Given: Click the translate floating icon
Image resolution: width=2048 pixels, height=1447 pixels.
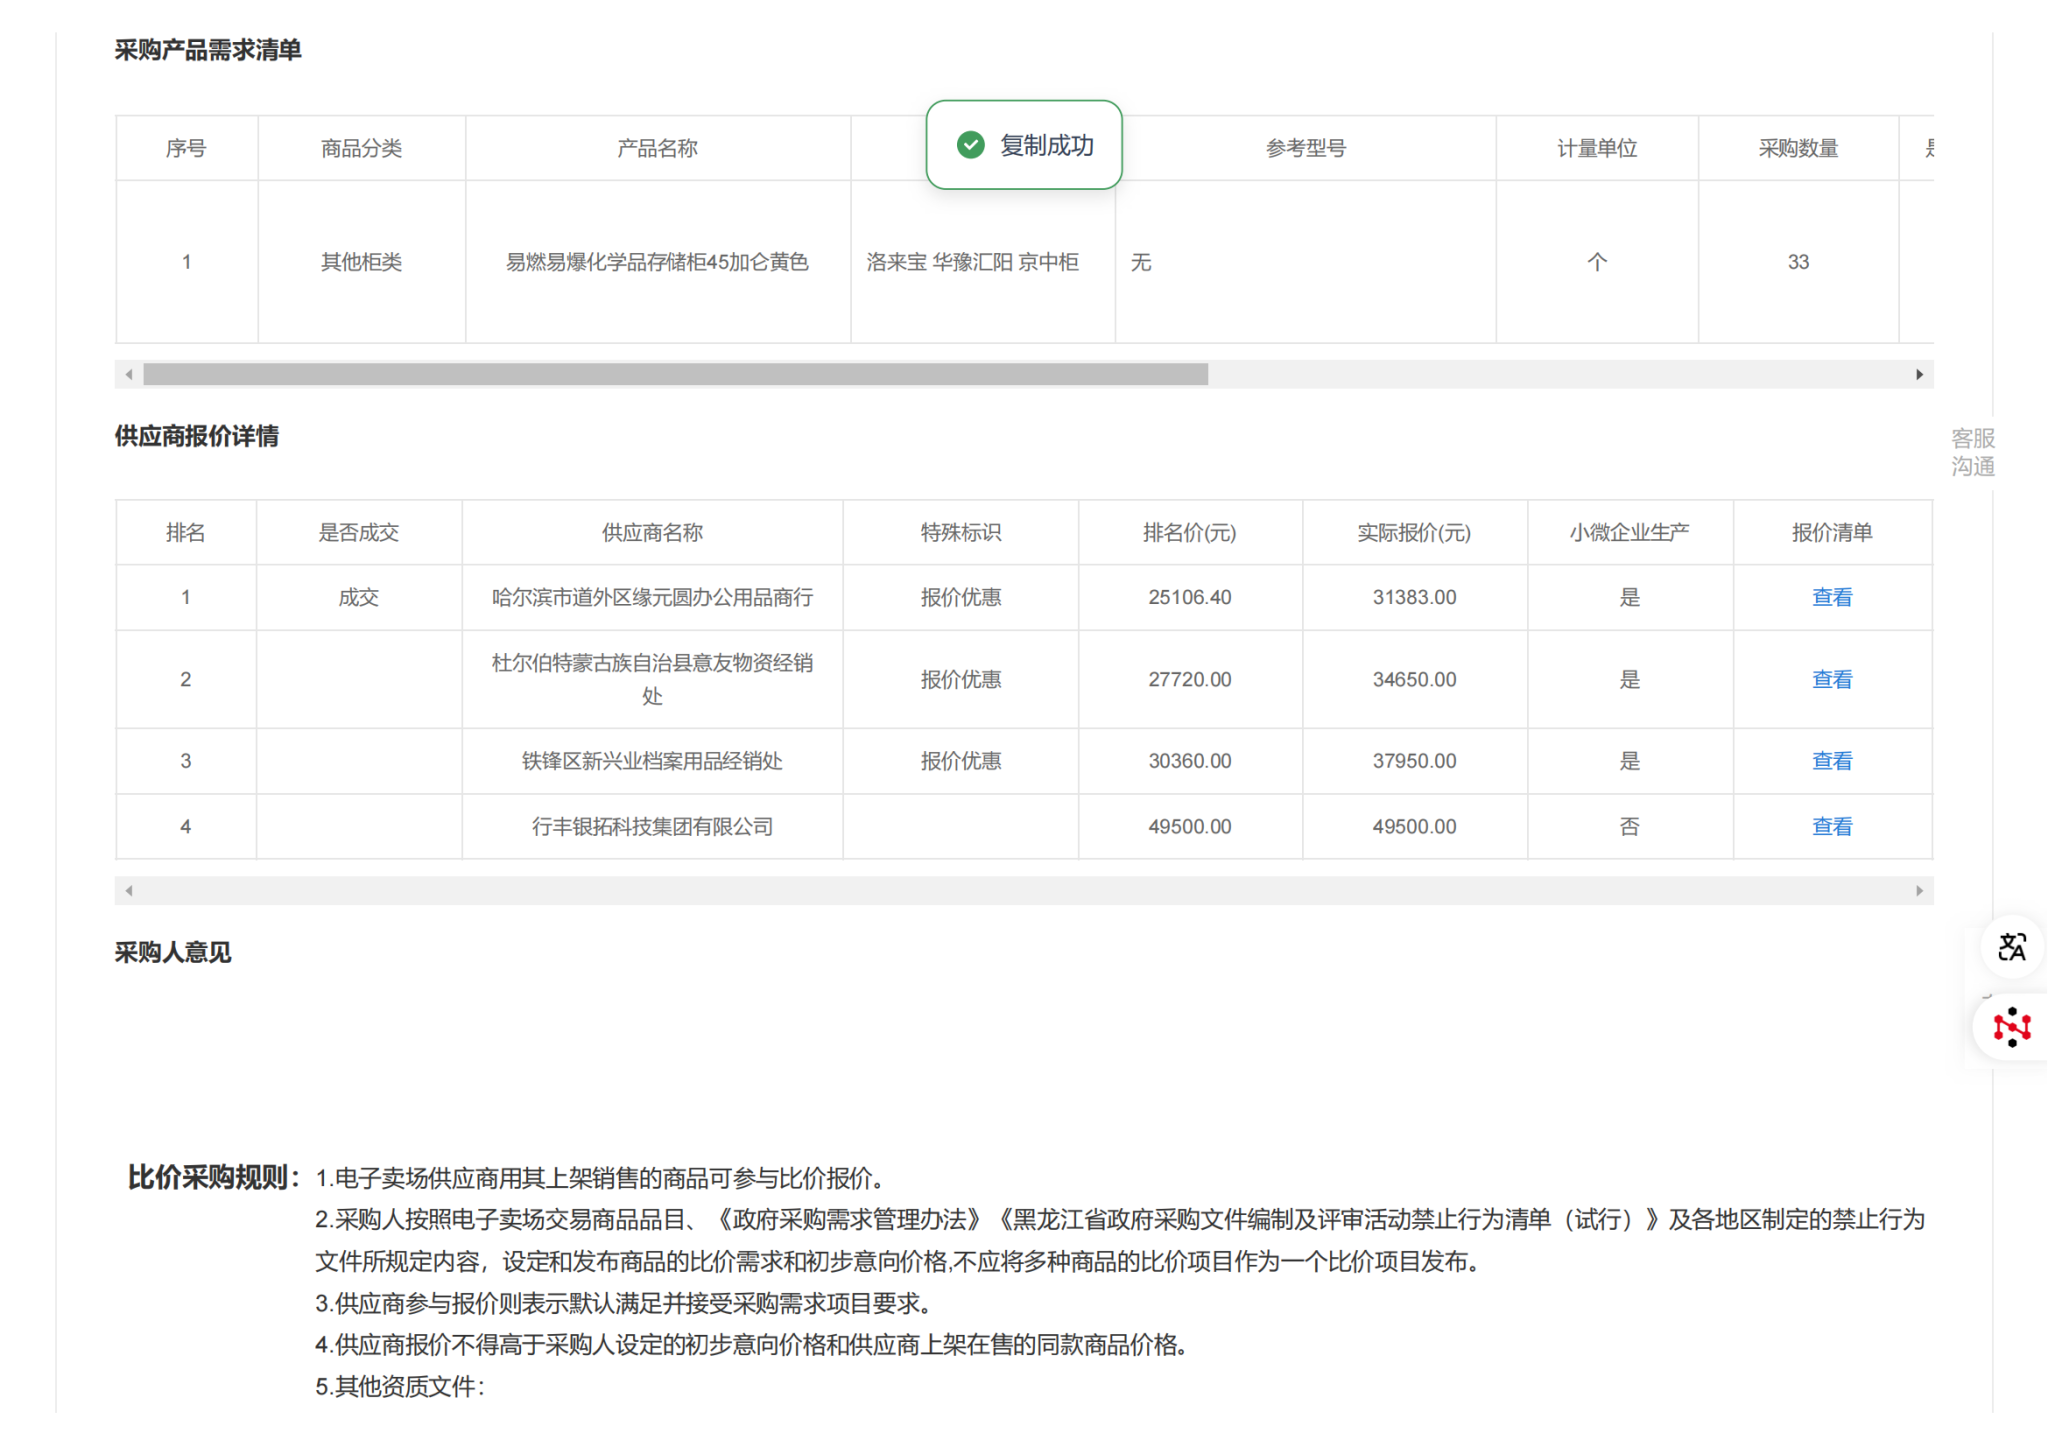Looking at the screenshot, I should pyautogui.click(x=2011, y=946).
